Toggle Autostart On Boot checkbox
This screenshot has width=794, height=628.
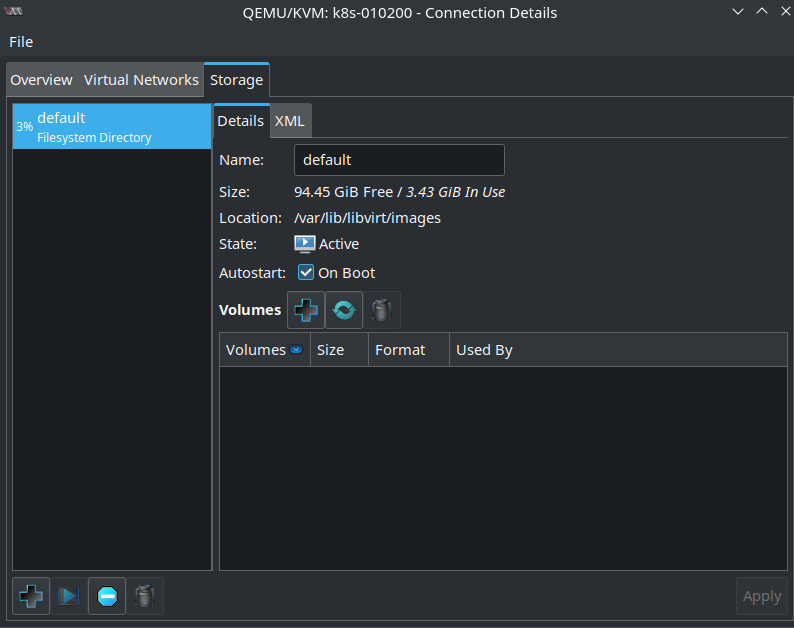click(306, 272)
